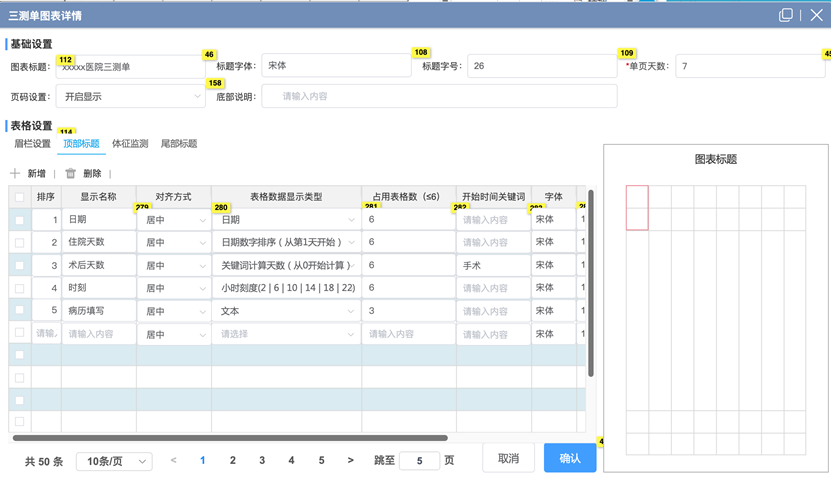Click the 跳至 page number input
Viewport: 831px width, 477px height.
tap(419, 461)
